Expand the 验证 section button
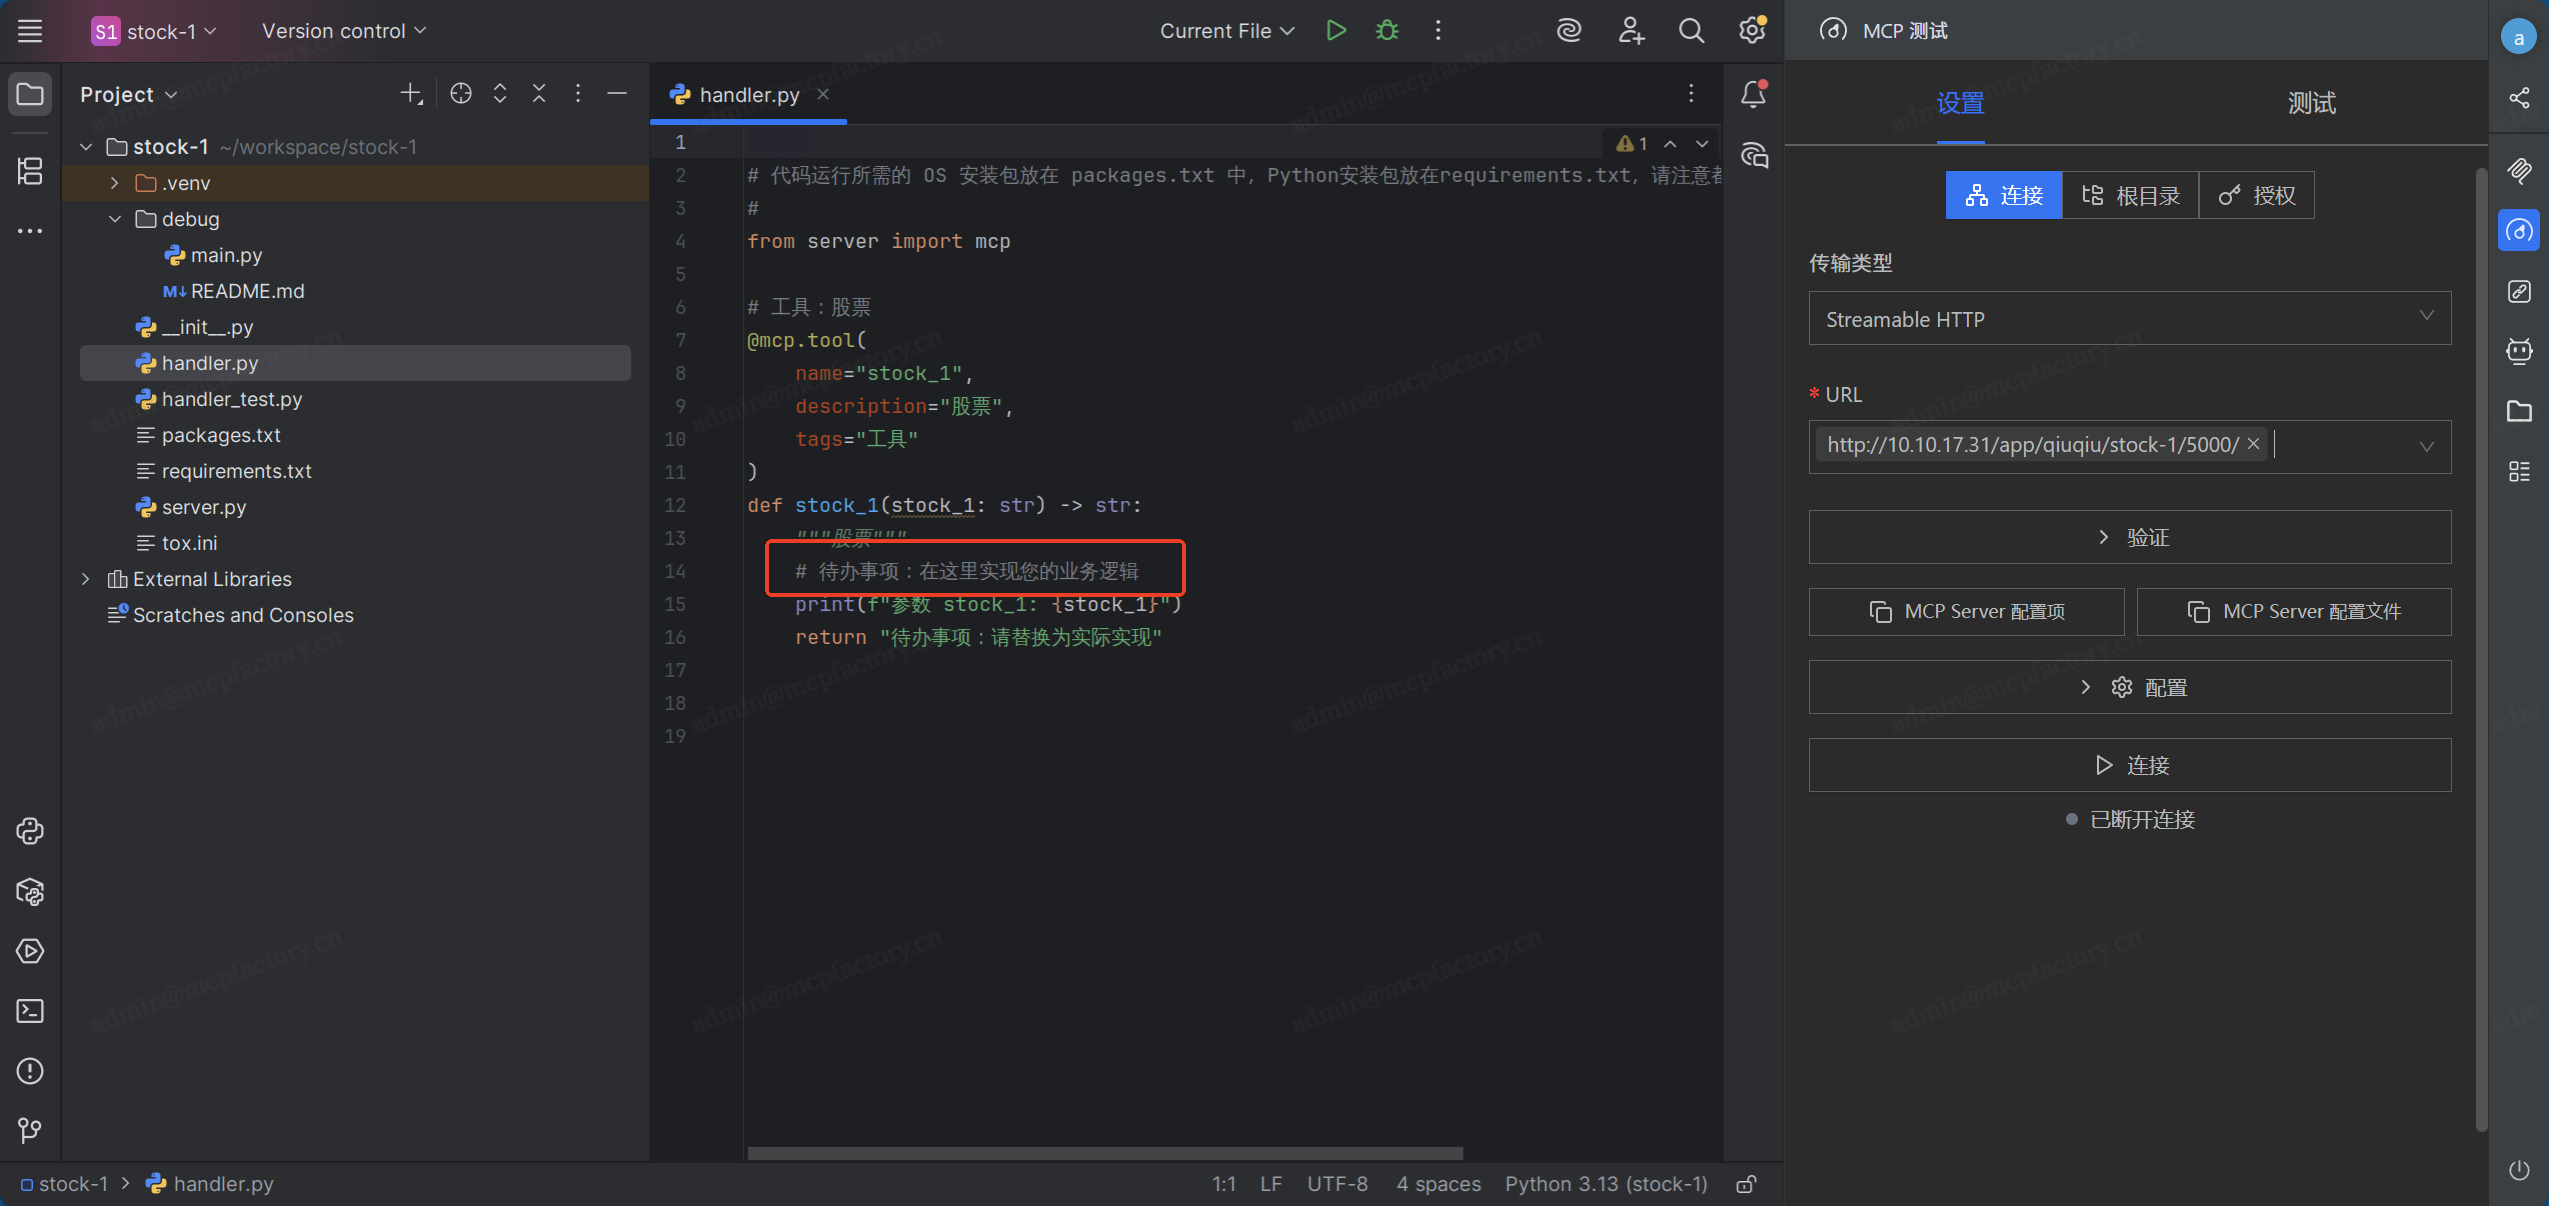 (2130, 537)
